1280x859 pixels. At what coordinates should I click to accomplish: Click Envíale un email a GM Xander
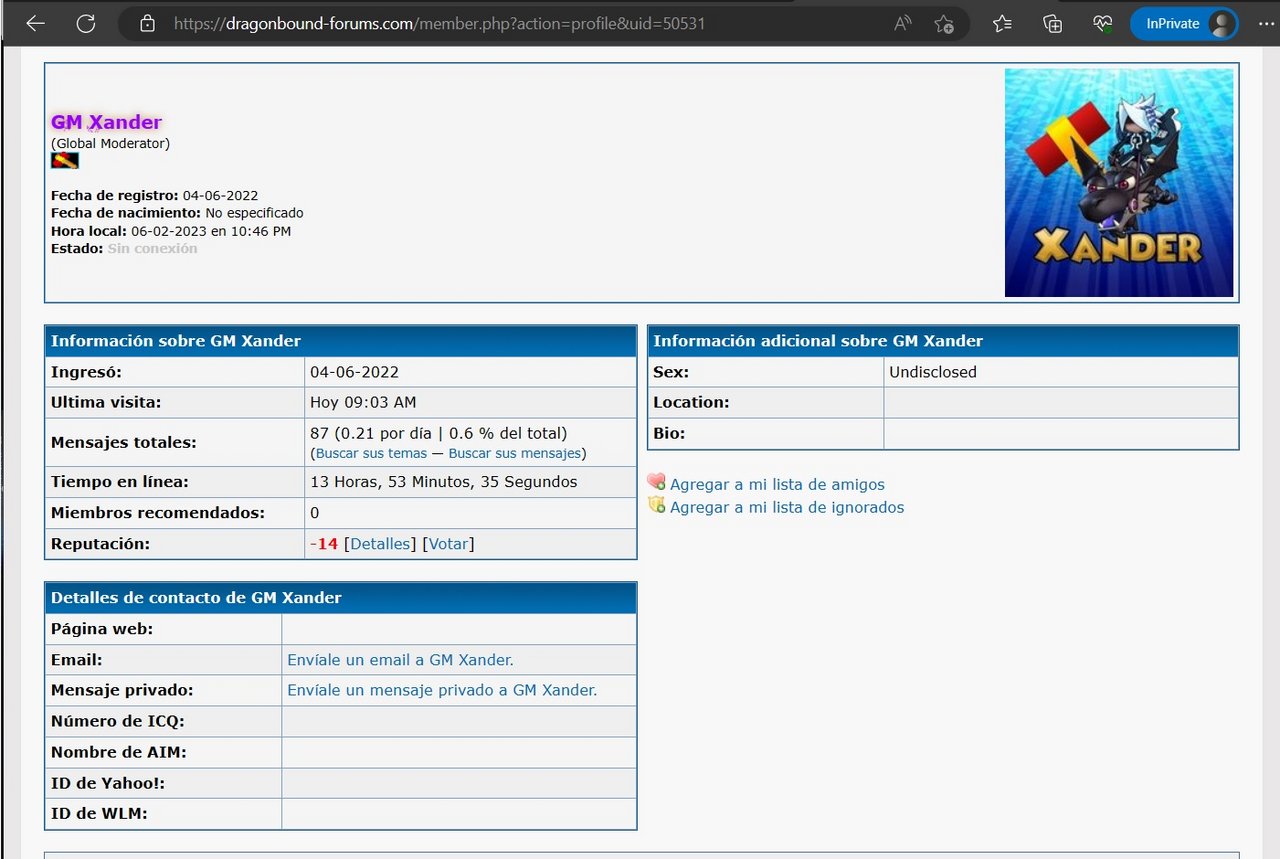pyautogui.click(x=400, y=660)
